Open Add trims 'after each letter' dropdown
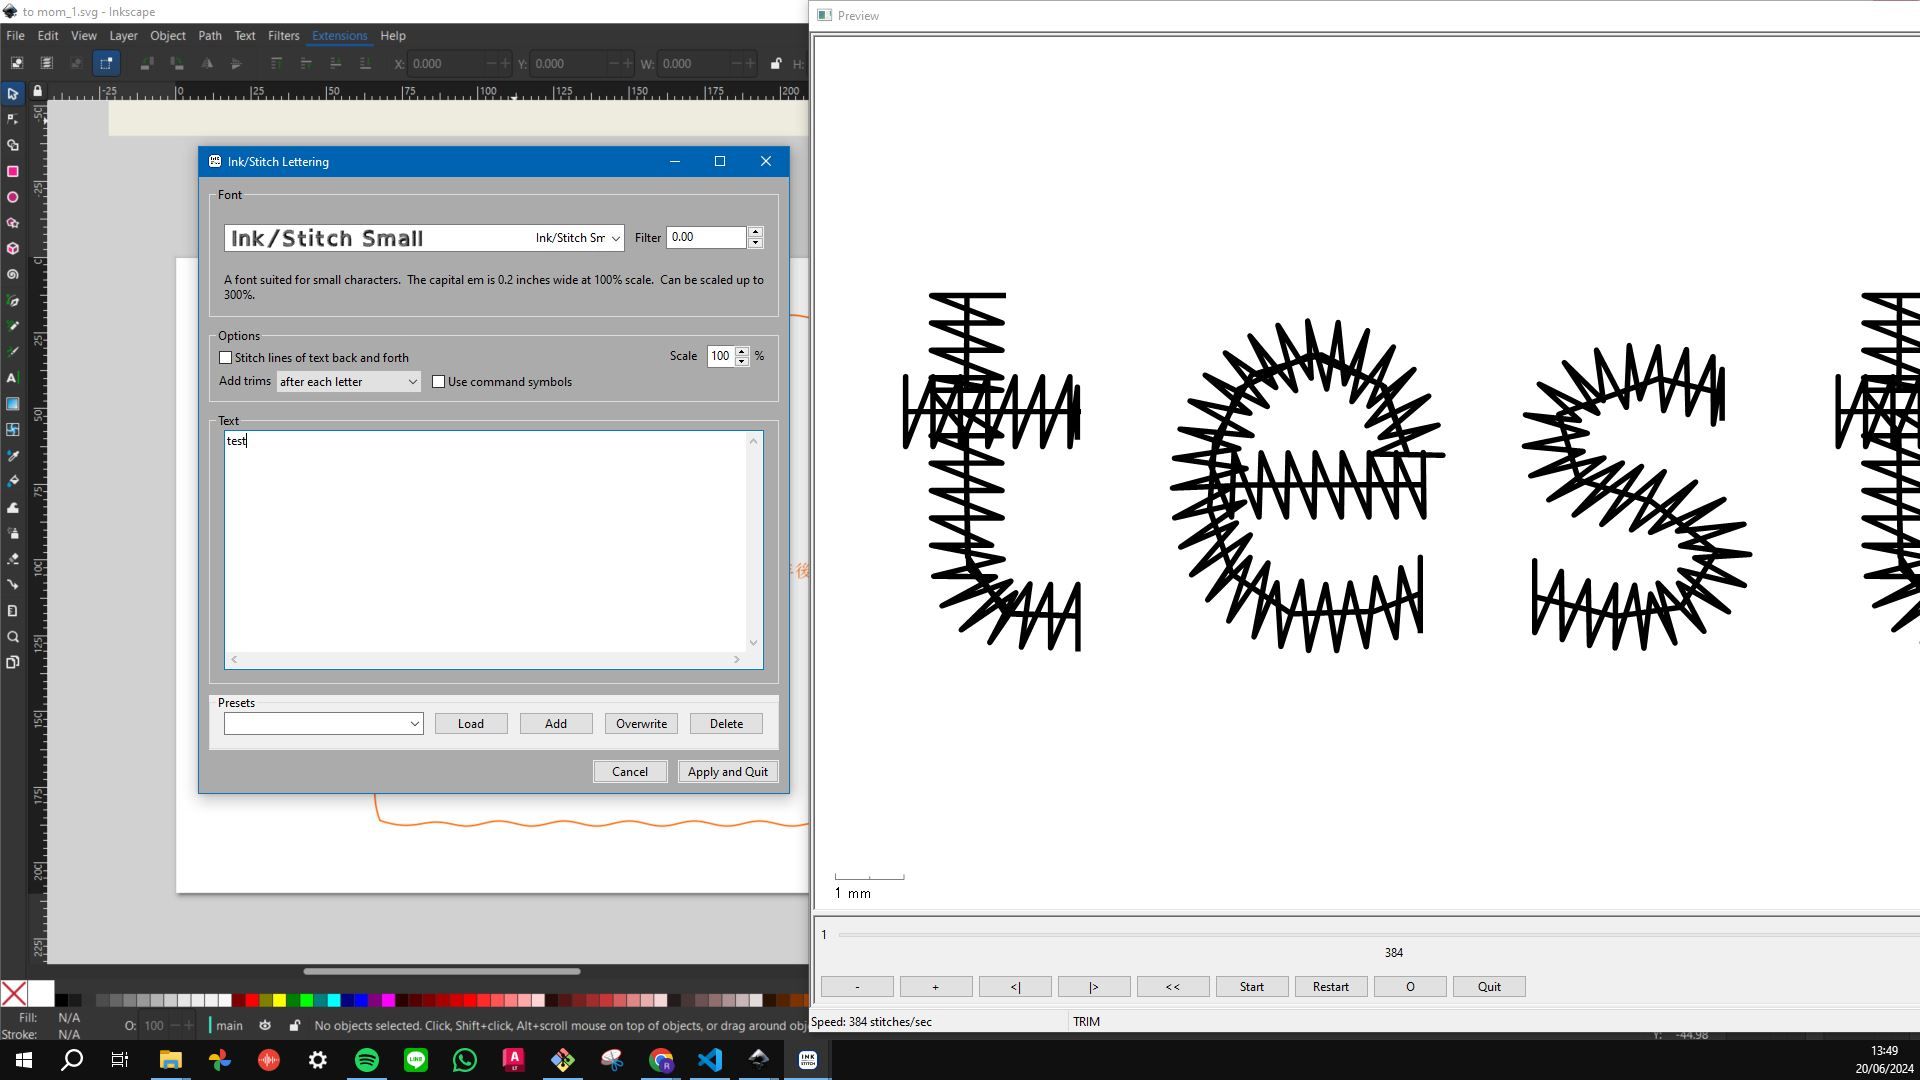The height and width of the screenshot is (1080, 1920). [348, 382]
